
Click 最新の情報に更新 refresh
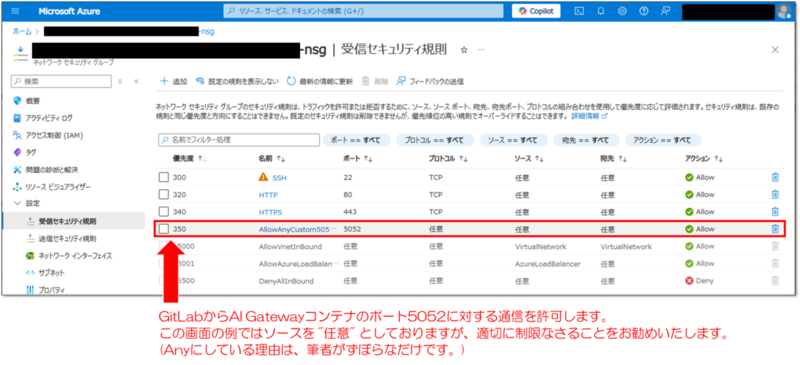coord(320,81)
